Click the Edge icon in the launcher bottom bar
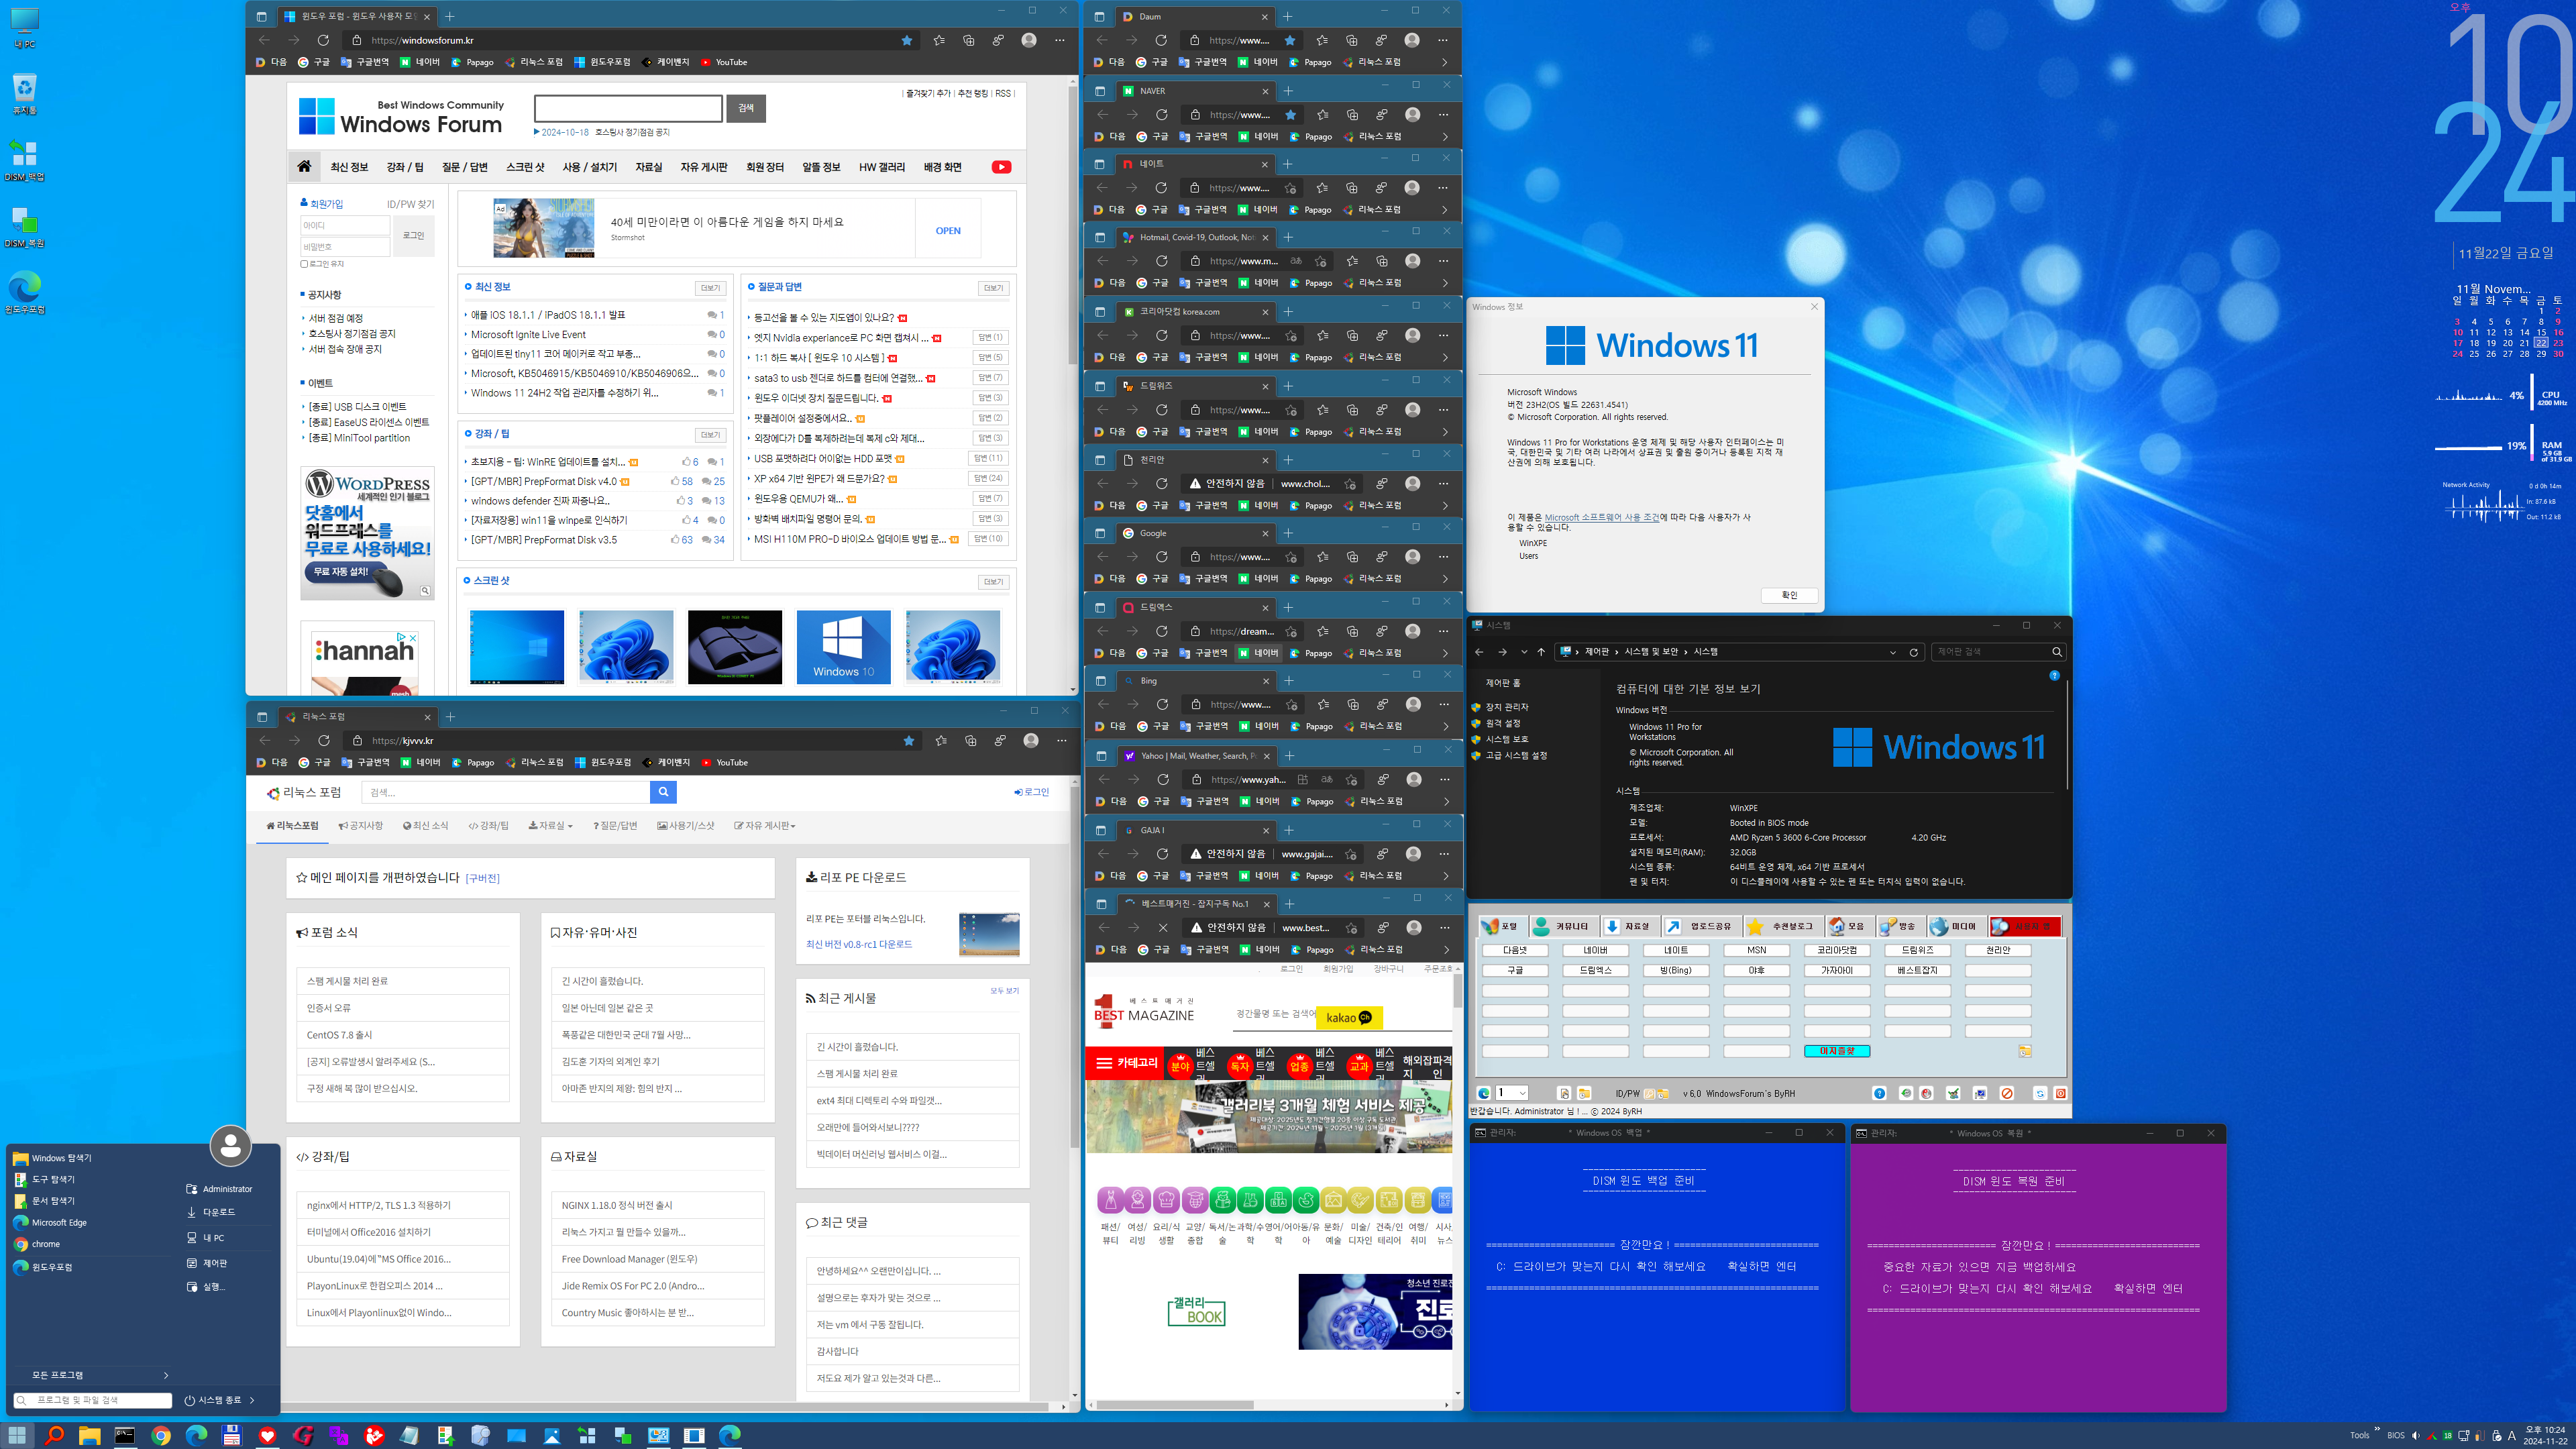2576x1449 pixels. tap(1483, 1093)
